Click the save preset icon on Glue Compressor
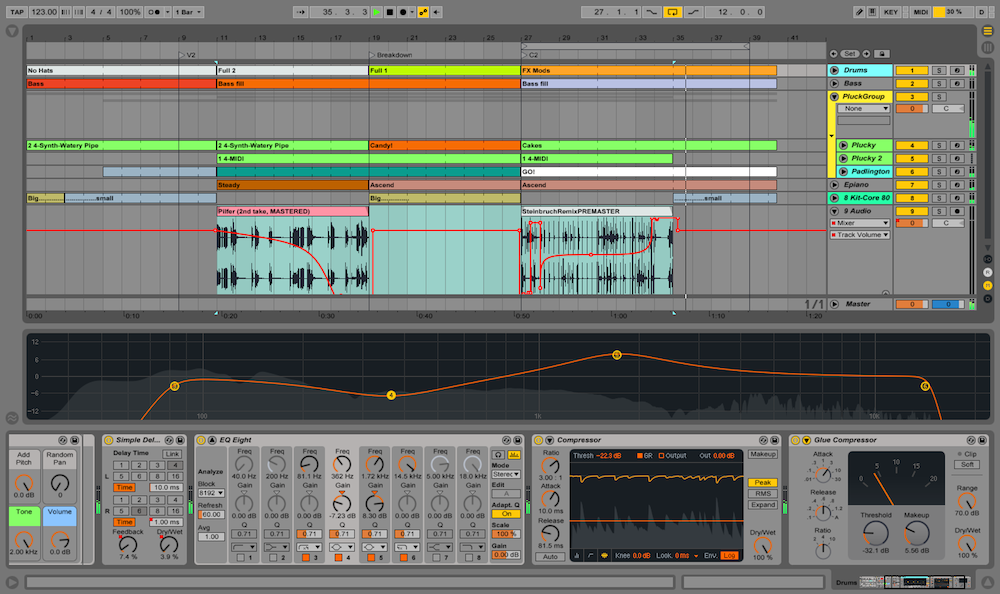Image resolution: width=1000 pixels, height=594 pixels. (982, 440)
